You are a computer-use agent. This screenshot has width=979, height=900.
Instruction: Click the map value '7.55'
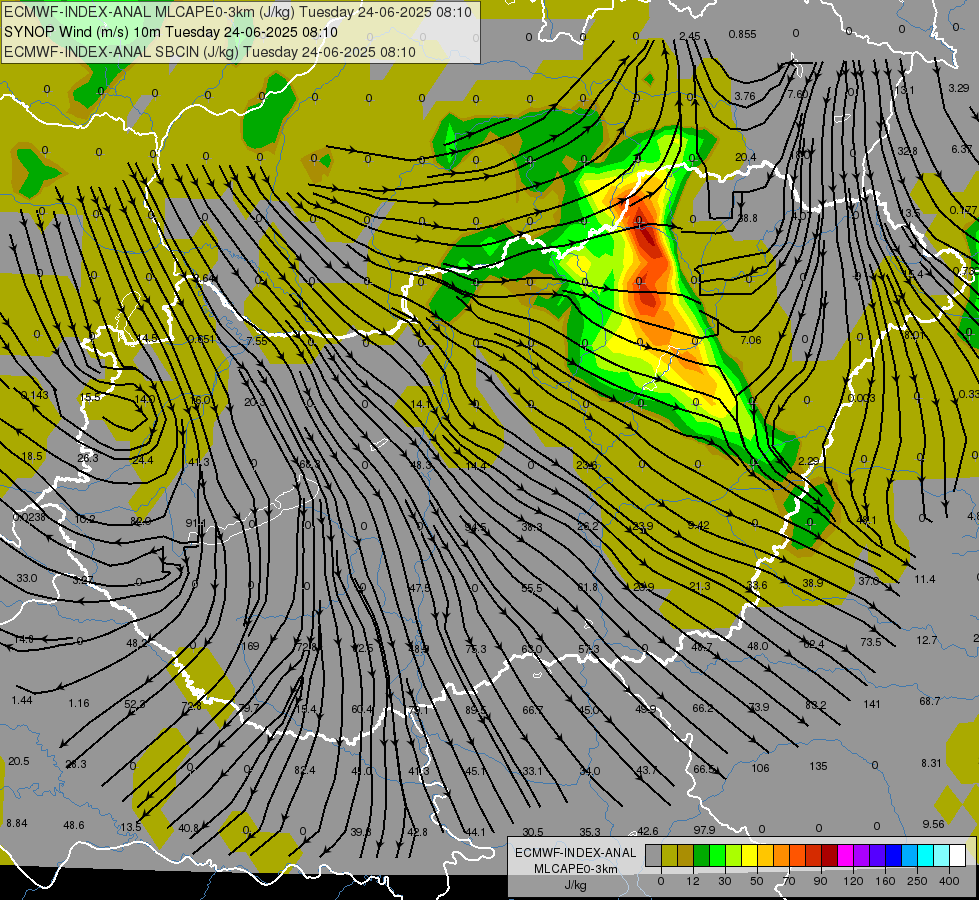(257, 341)
